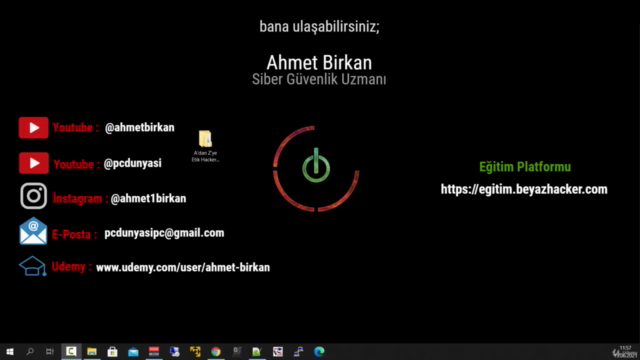
Task: Click the name "Ahmet Birkan"
Action: coord(319,63)
